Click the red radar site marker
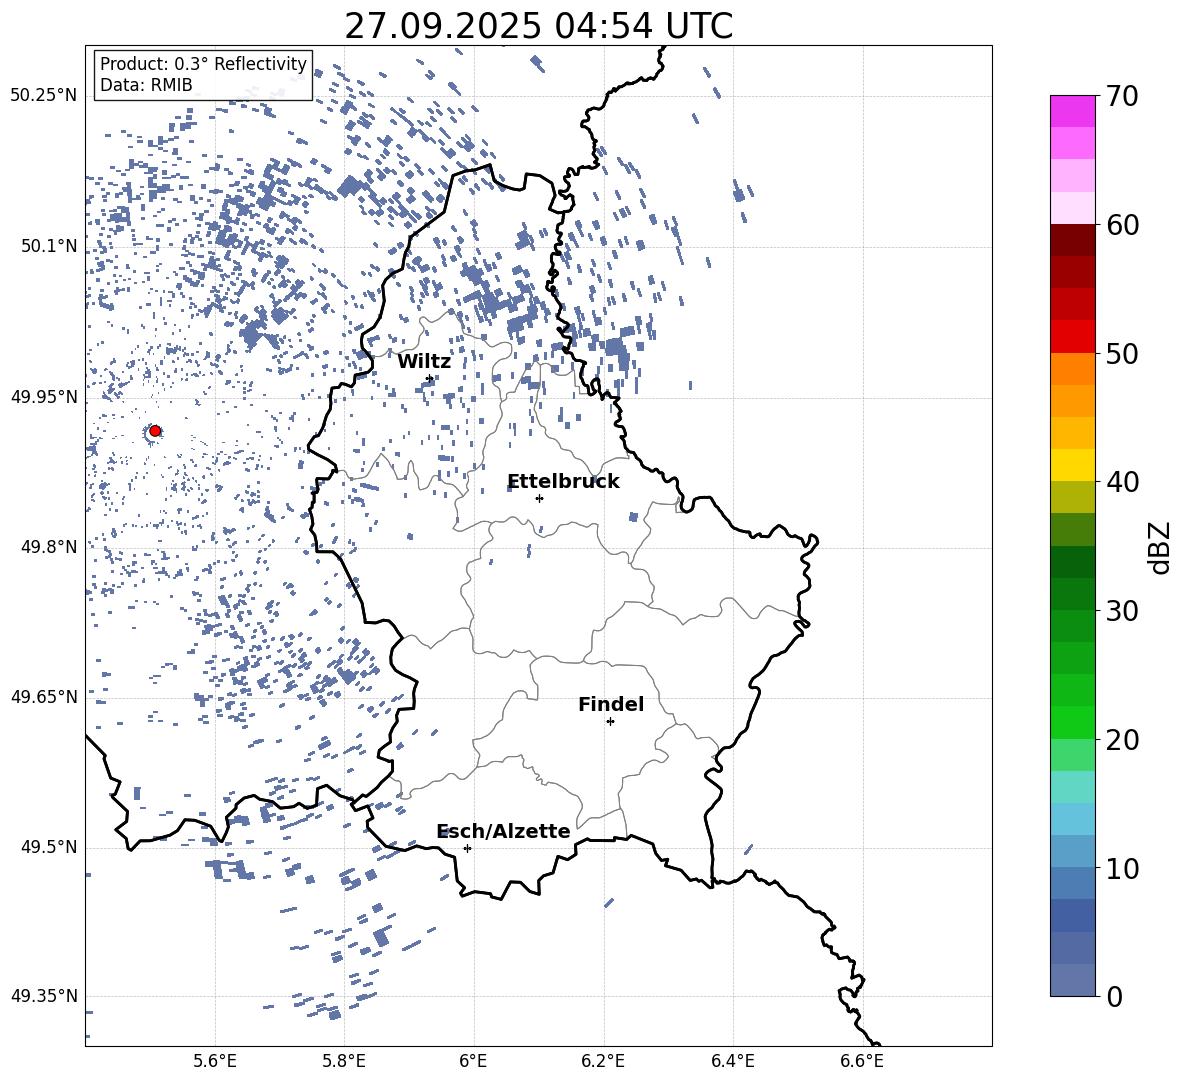The height and width of the screenshot is (1081, 1184). point(155,431)
